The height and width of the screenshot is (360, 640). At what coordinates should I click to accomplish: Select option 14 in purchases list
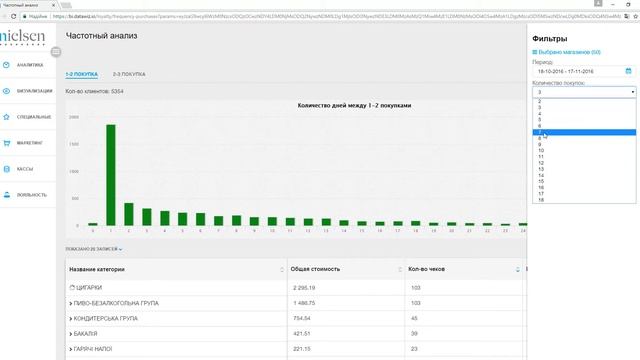584,176
